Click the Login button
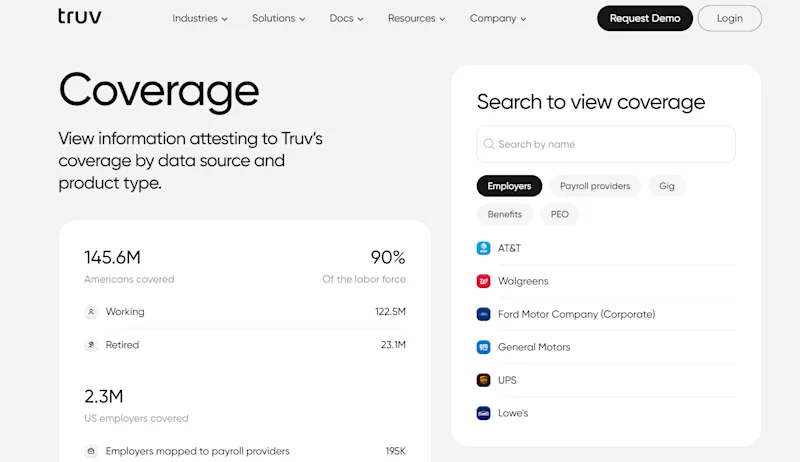 730,18
